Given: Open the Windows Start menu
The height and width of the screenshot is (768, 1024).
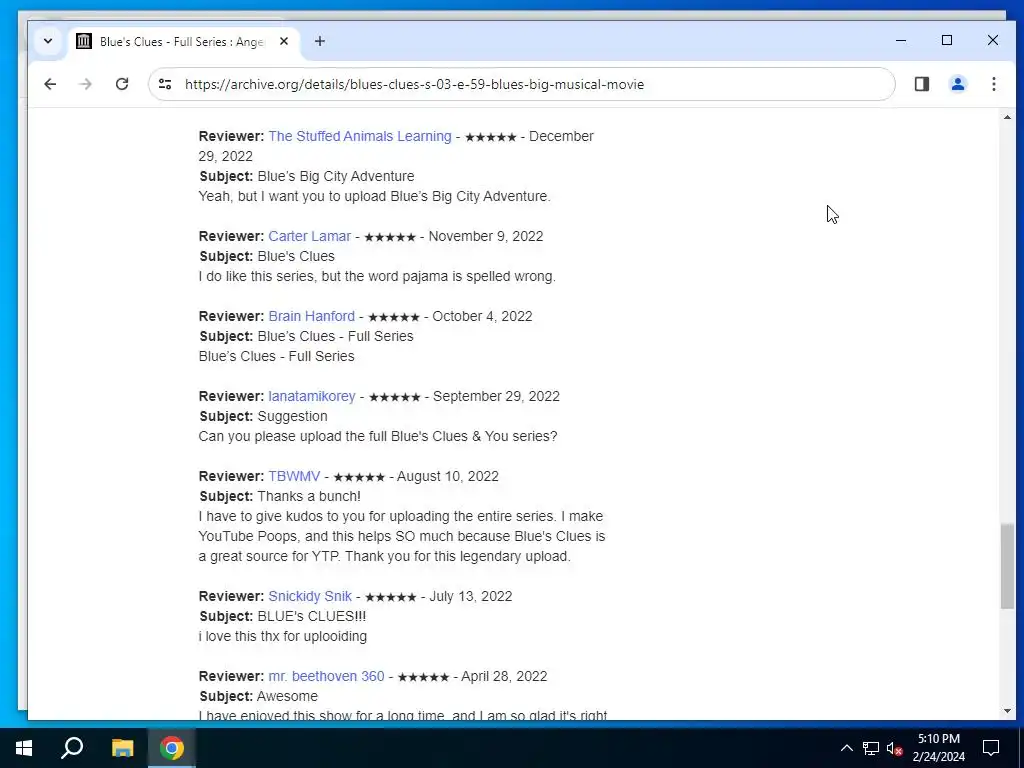Looking at the screenshot, I should 24,748.
